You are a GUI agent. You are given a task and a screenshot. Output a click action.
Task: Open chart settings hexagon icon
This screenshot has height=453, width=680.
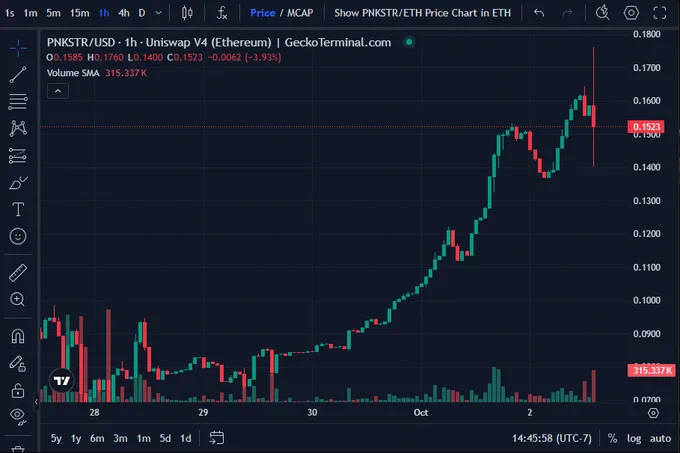(x=631, y=13)
